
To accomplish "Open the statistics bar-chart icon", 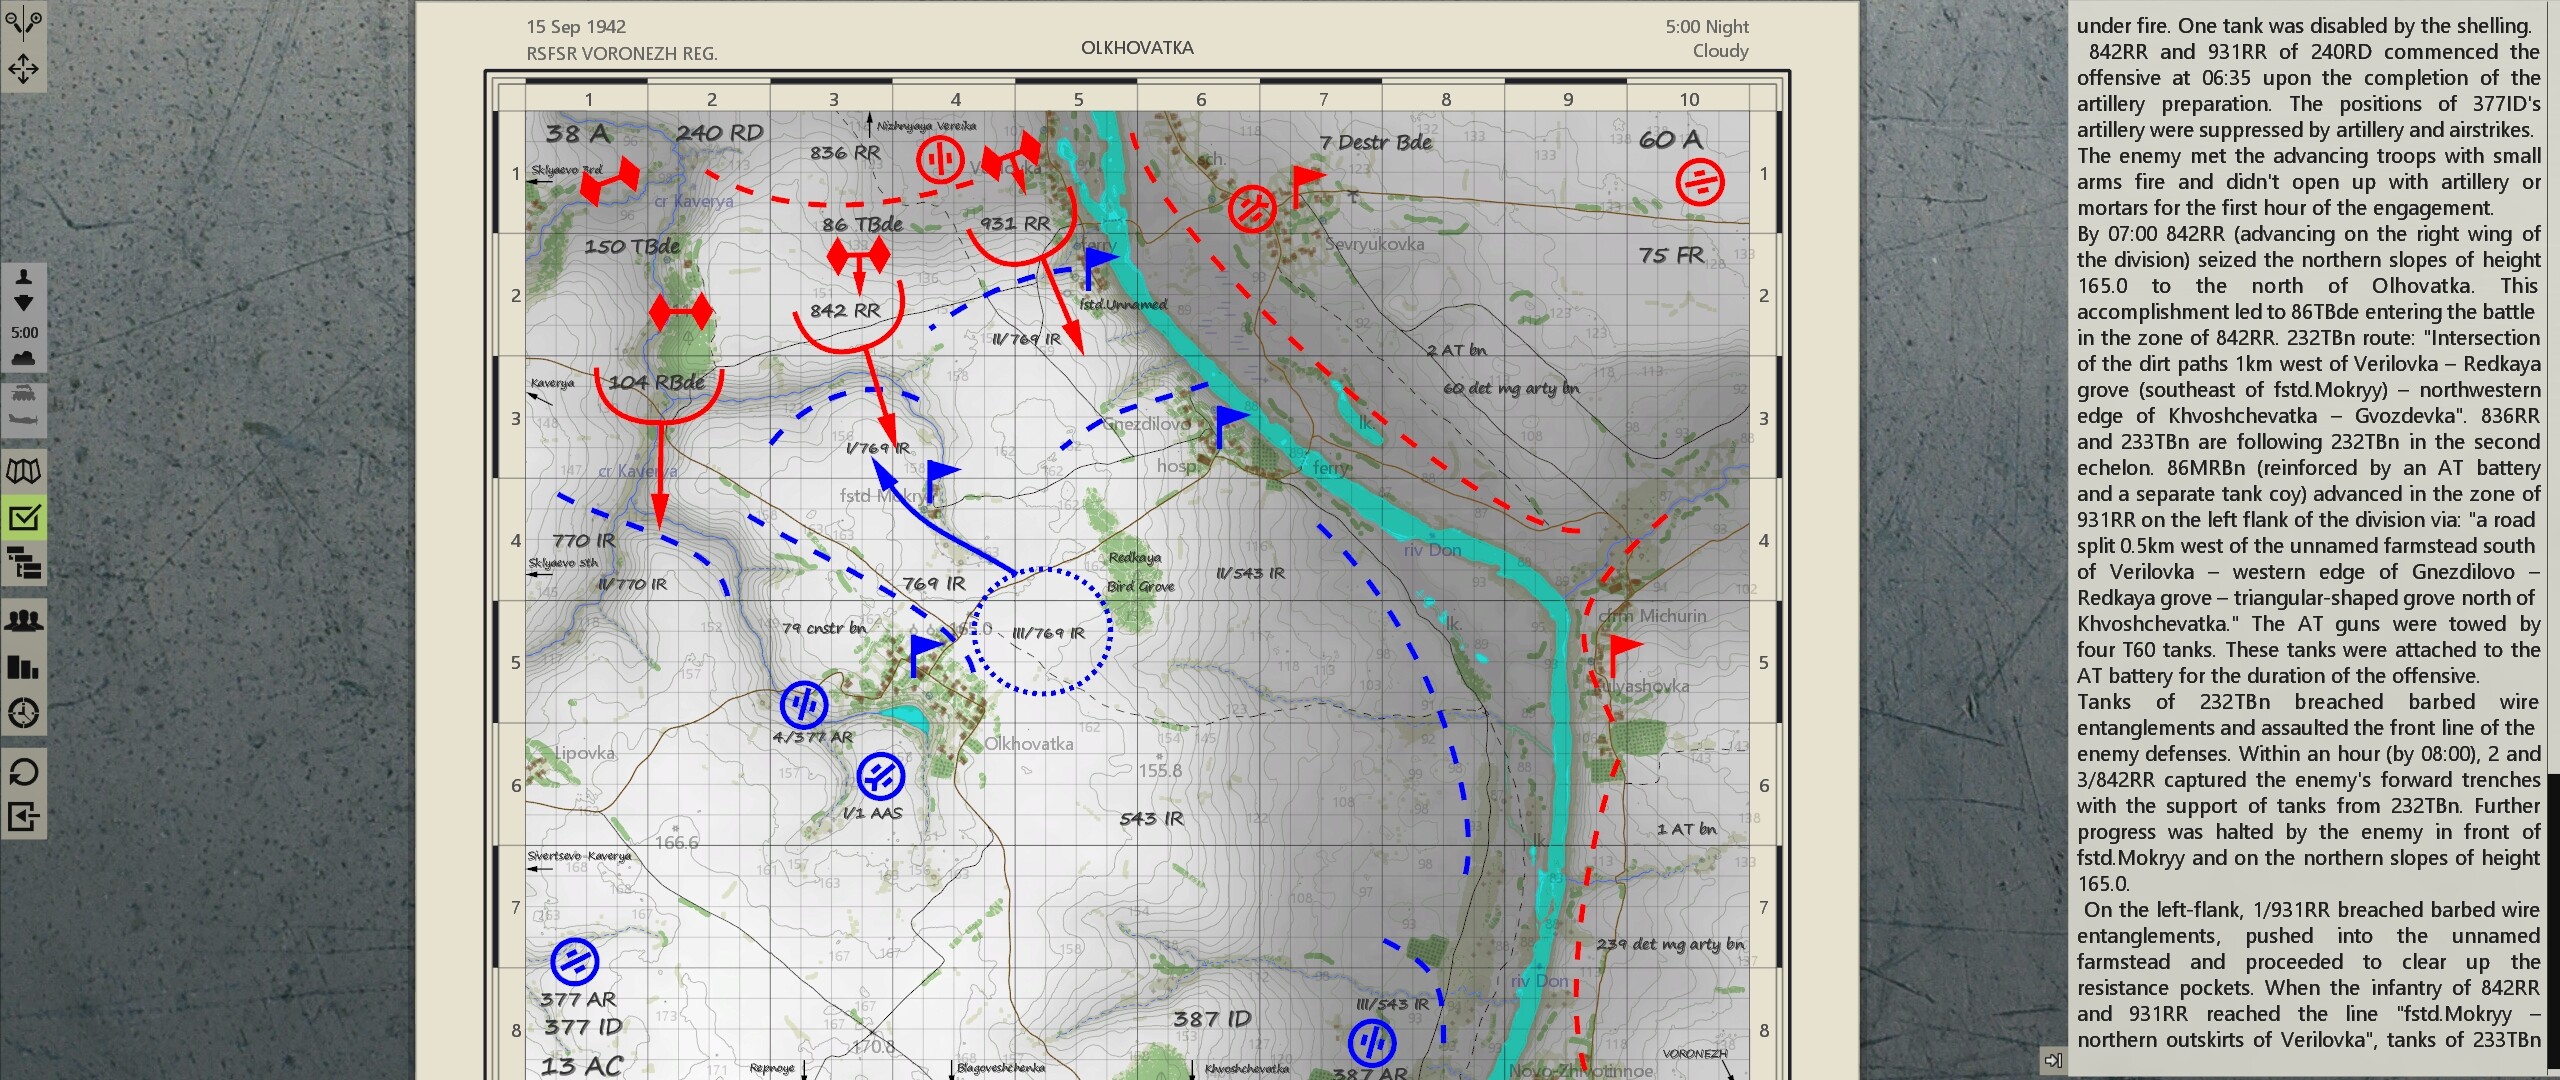I will (24, 665).
